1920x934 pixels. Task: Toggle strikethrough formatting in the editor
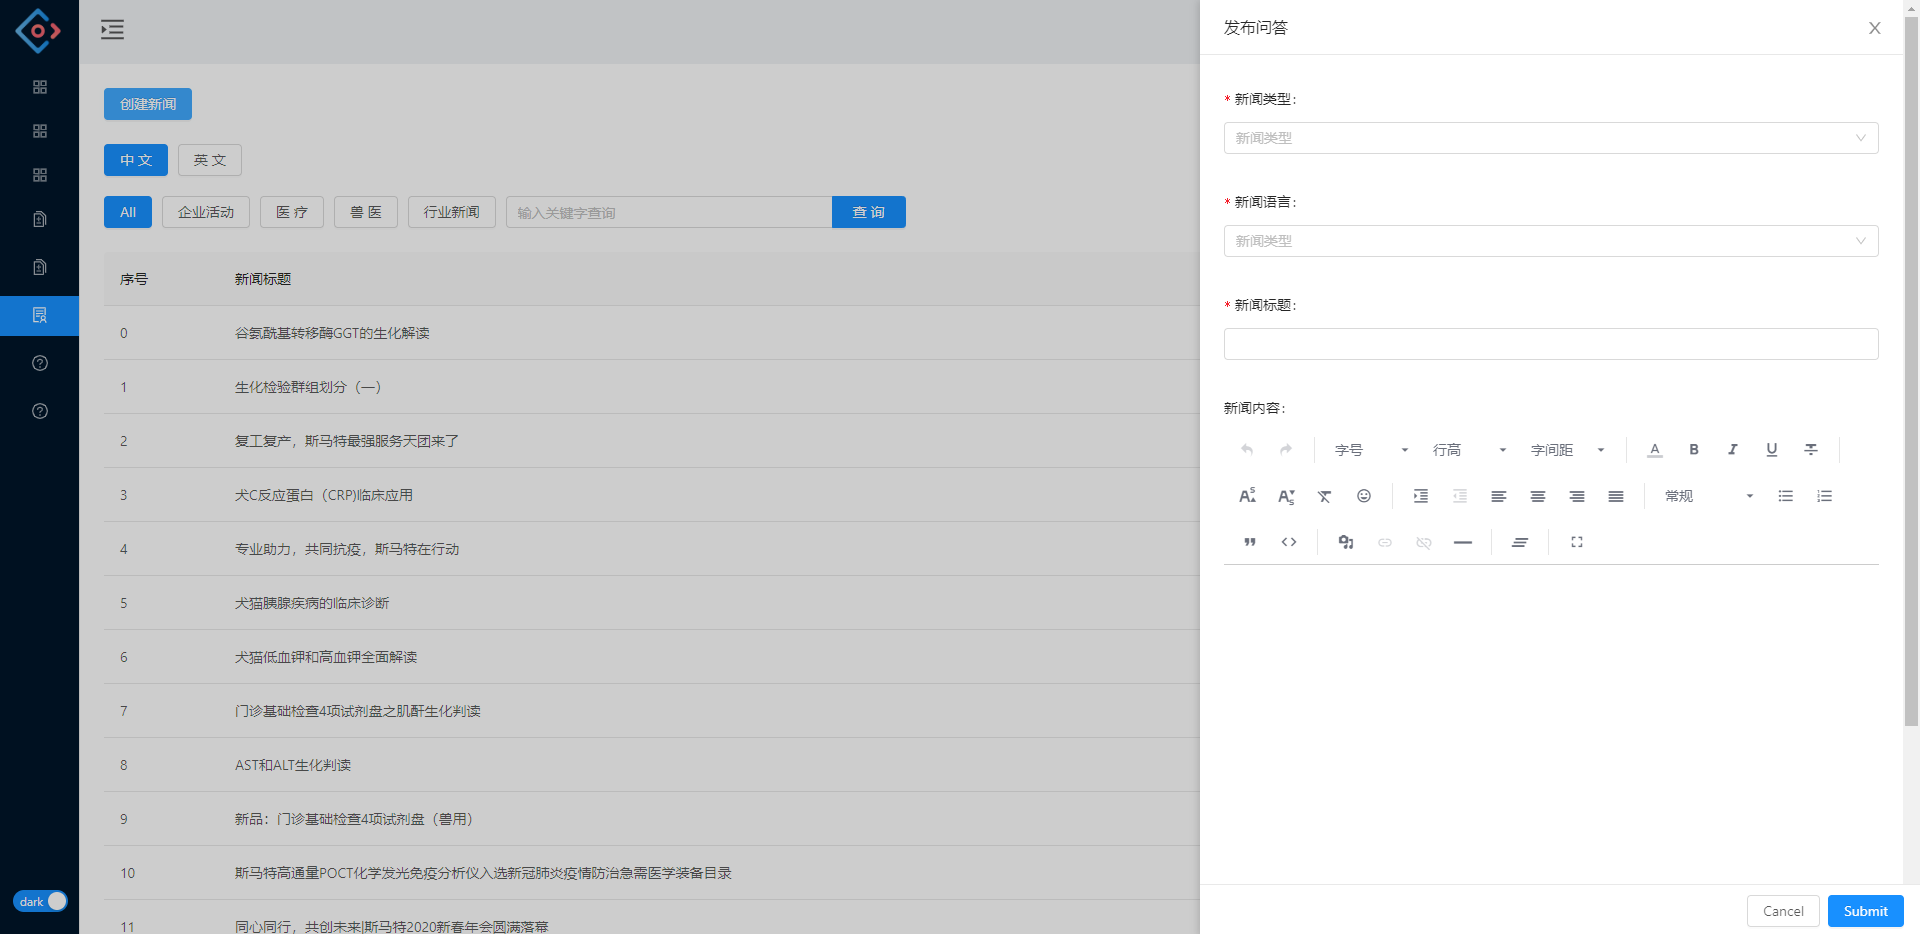(1811, 450)
